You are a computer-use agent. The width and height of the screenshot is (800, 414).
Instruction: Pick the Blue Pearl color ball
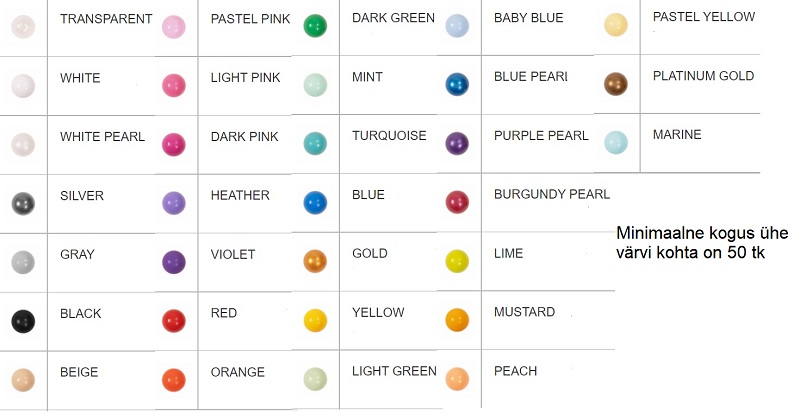pos(457,84)
